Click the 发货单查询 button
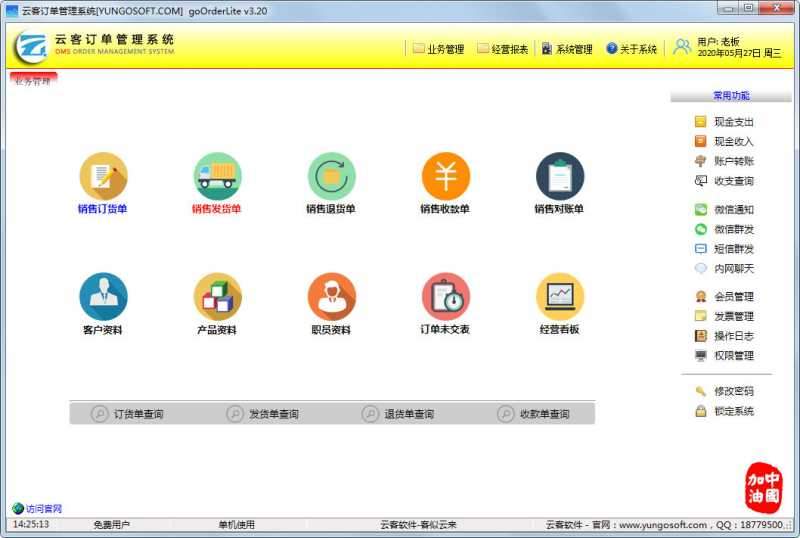800x538 pixels. coord(263,413)
